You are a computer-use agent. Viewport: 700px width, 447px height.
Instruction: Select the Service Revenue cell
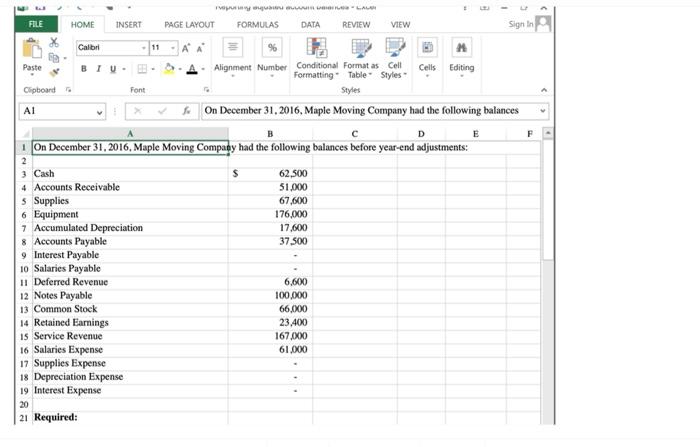[130, 336]
